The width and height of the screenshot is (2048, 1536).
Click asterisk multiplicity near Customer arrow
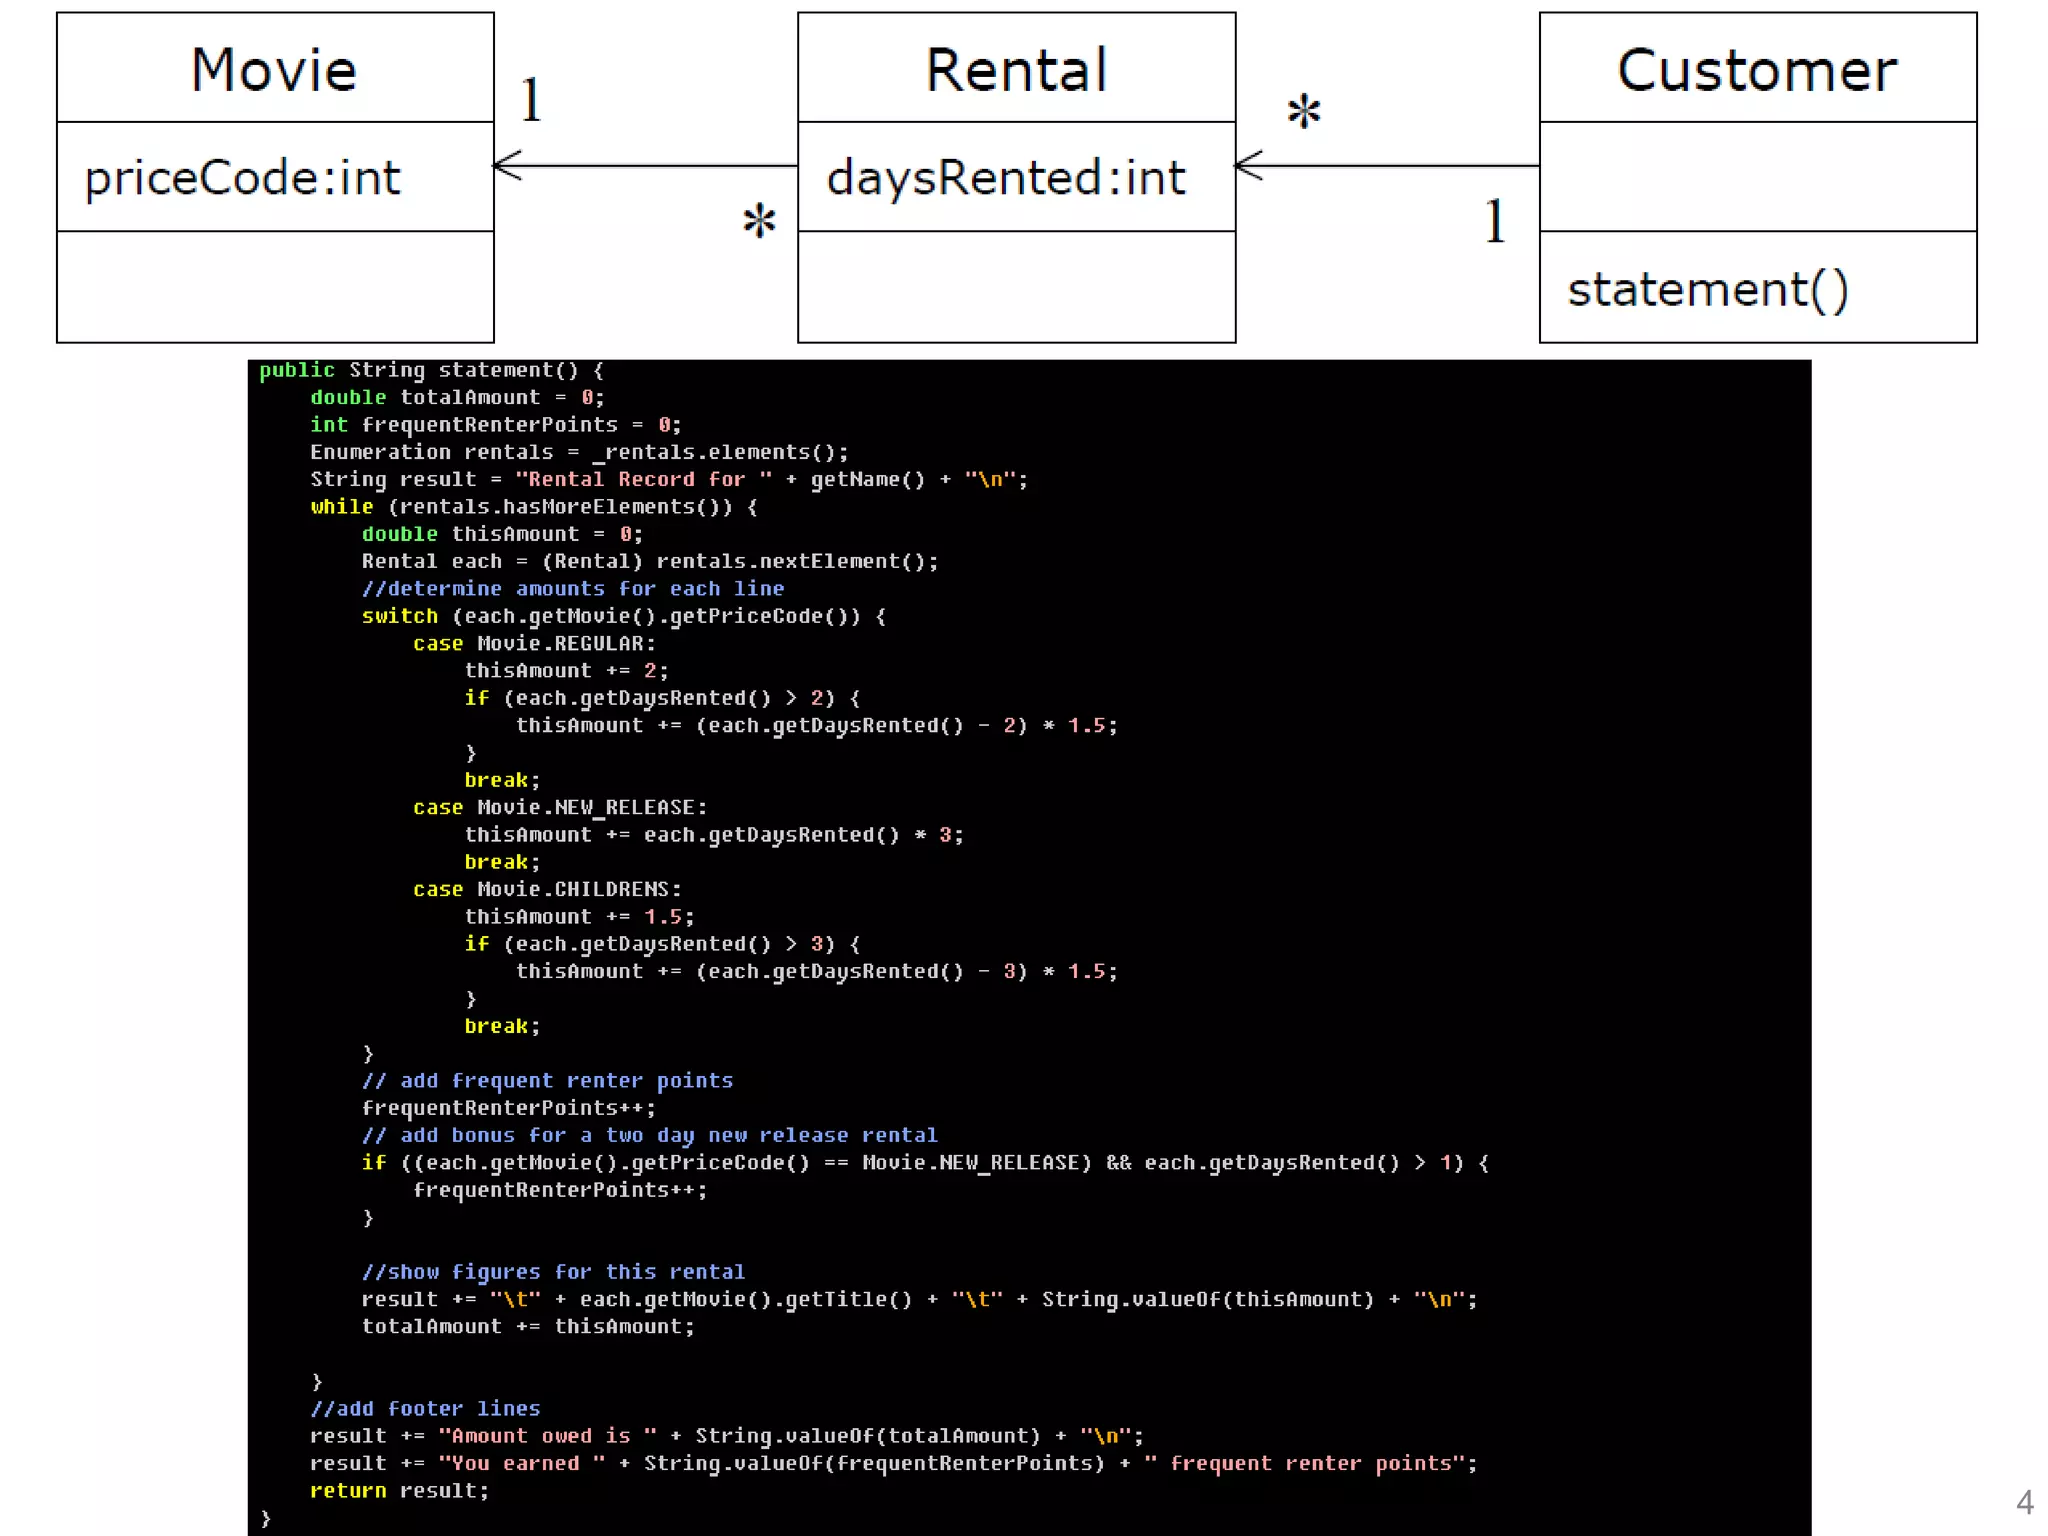click(x=1303, y=111)
